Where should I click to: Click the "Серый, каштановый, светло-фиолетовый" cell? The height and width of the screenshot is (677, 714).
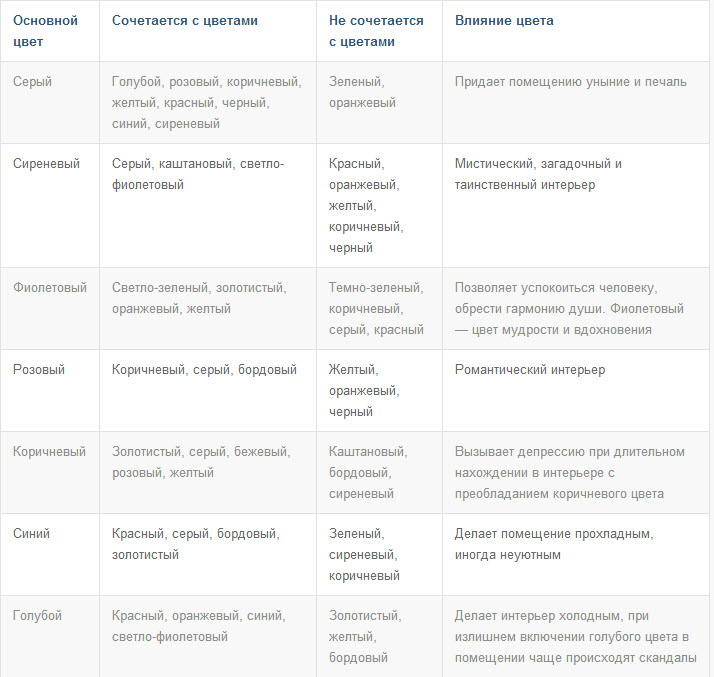click(198, 174)
